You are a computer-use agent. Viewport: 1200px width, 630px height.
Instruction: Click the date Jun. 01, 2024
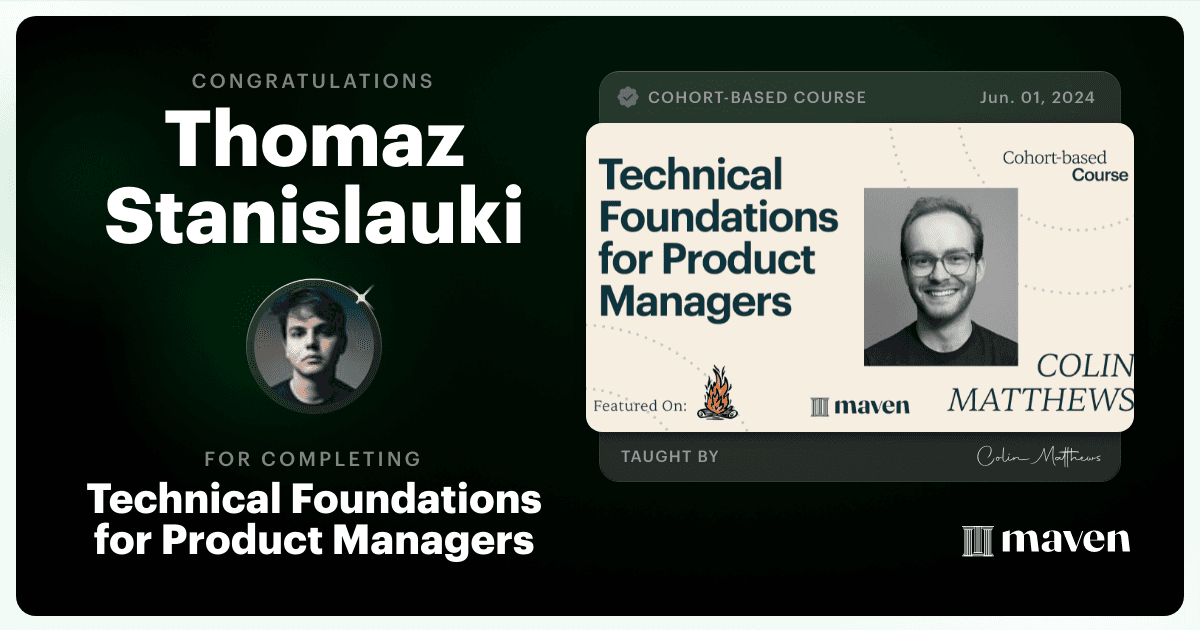1036,98
